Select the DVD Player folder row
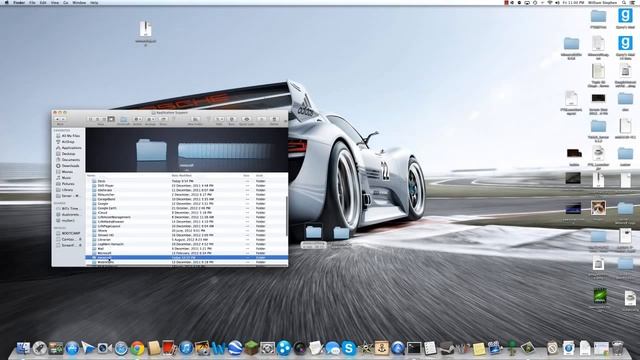The image size is (640, 360). 187,186
